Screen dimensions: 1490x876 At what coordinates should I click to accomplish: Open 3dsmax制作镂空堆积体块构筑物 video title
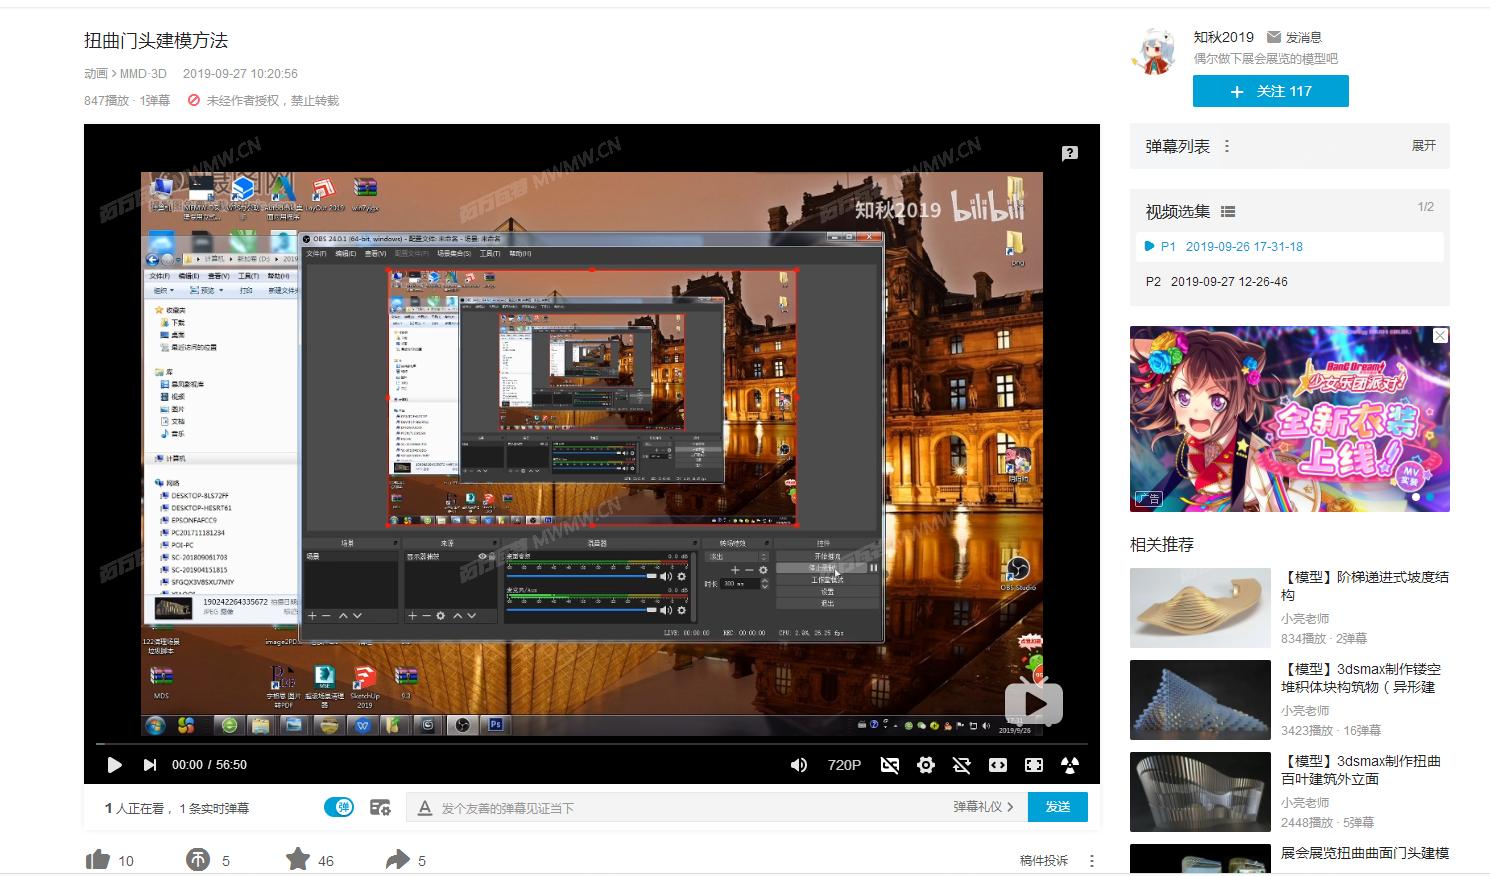1361,678
